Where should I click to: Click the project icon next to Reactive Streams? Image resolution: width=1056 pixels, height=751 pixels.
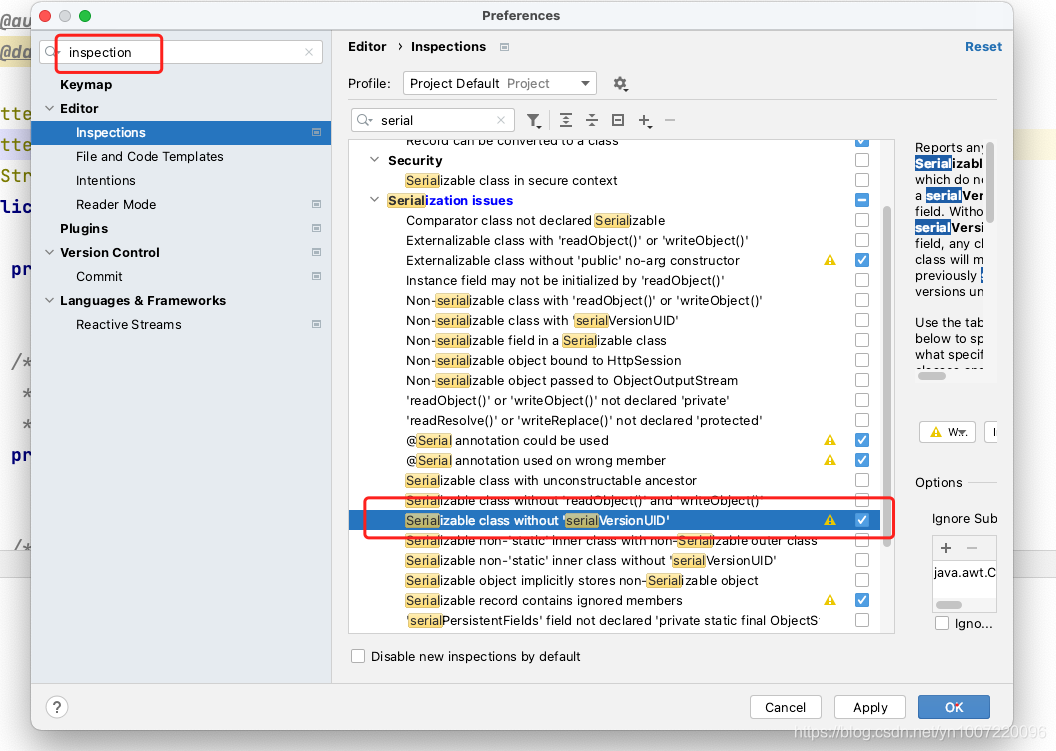click(x=317, y=324)
